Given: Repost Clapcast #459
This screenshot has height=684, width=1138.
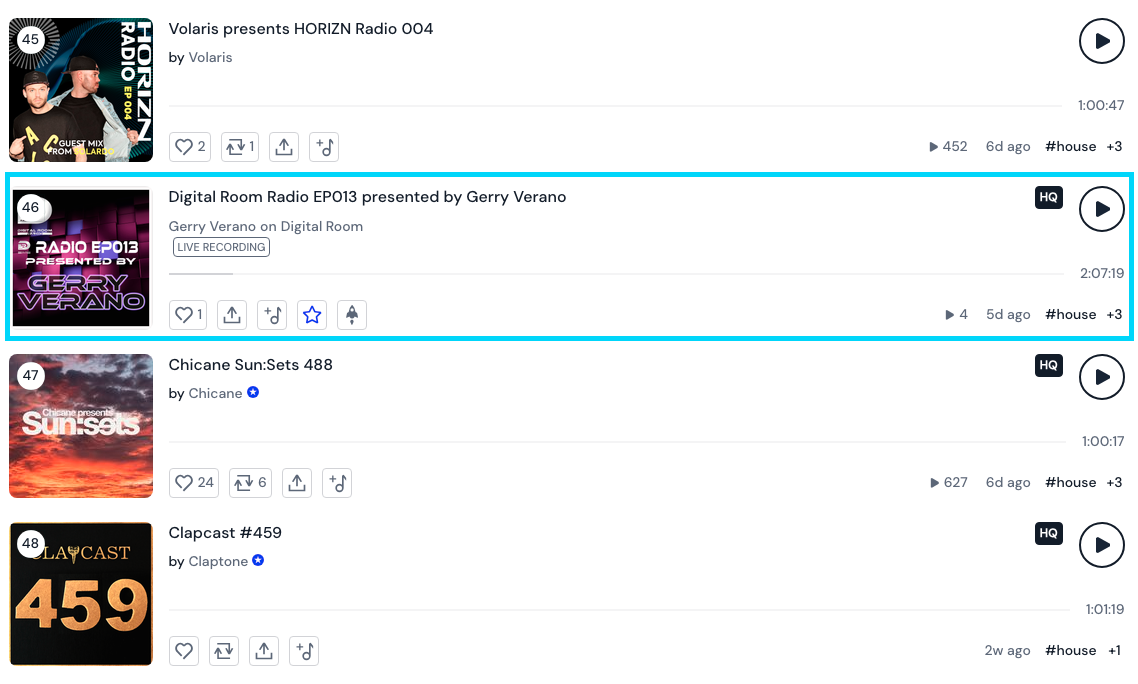Looking at the screenshot, I should pos(224,651).
